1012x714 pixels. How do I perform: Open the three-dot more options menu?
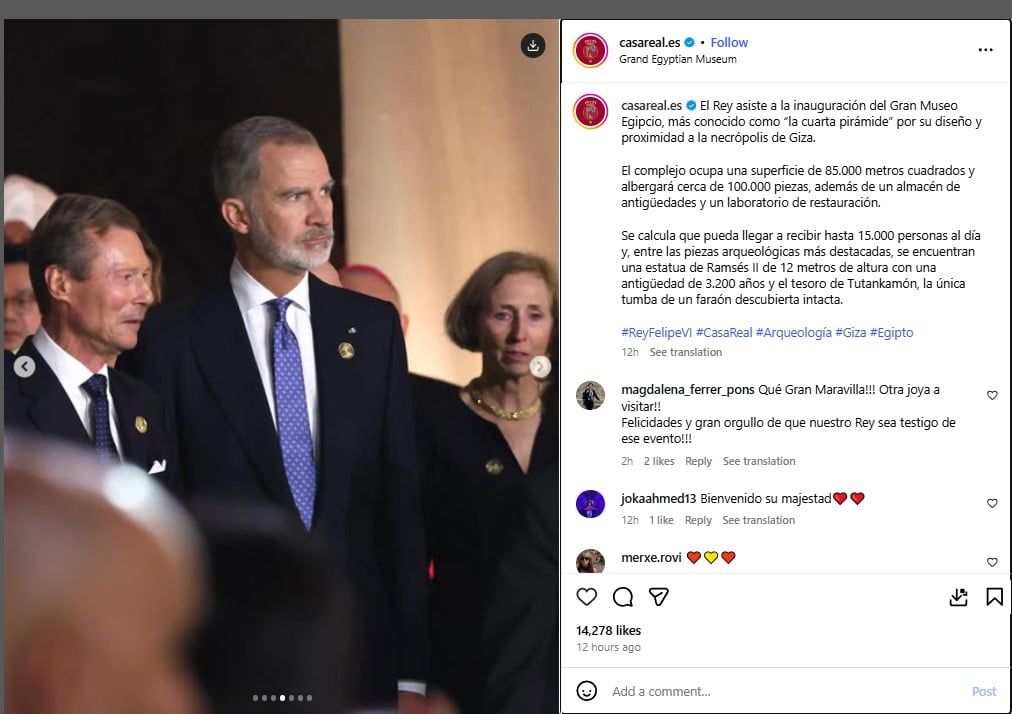(x=985, y=50)
